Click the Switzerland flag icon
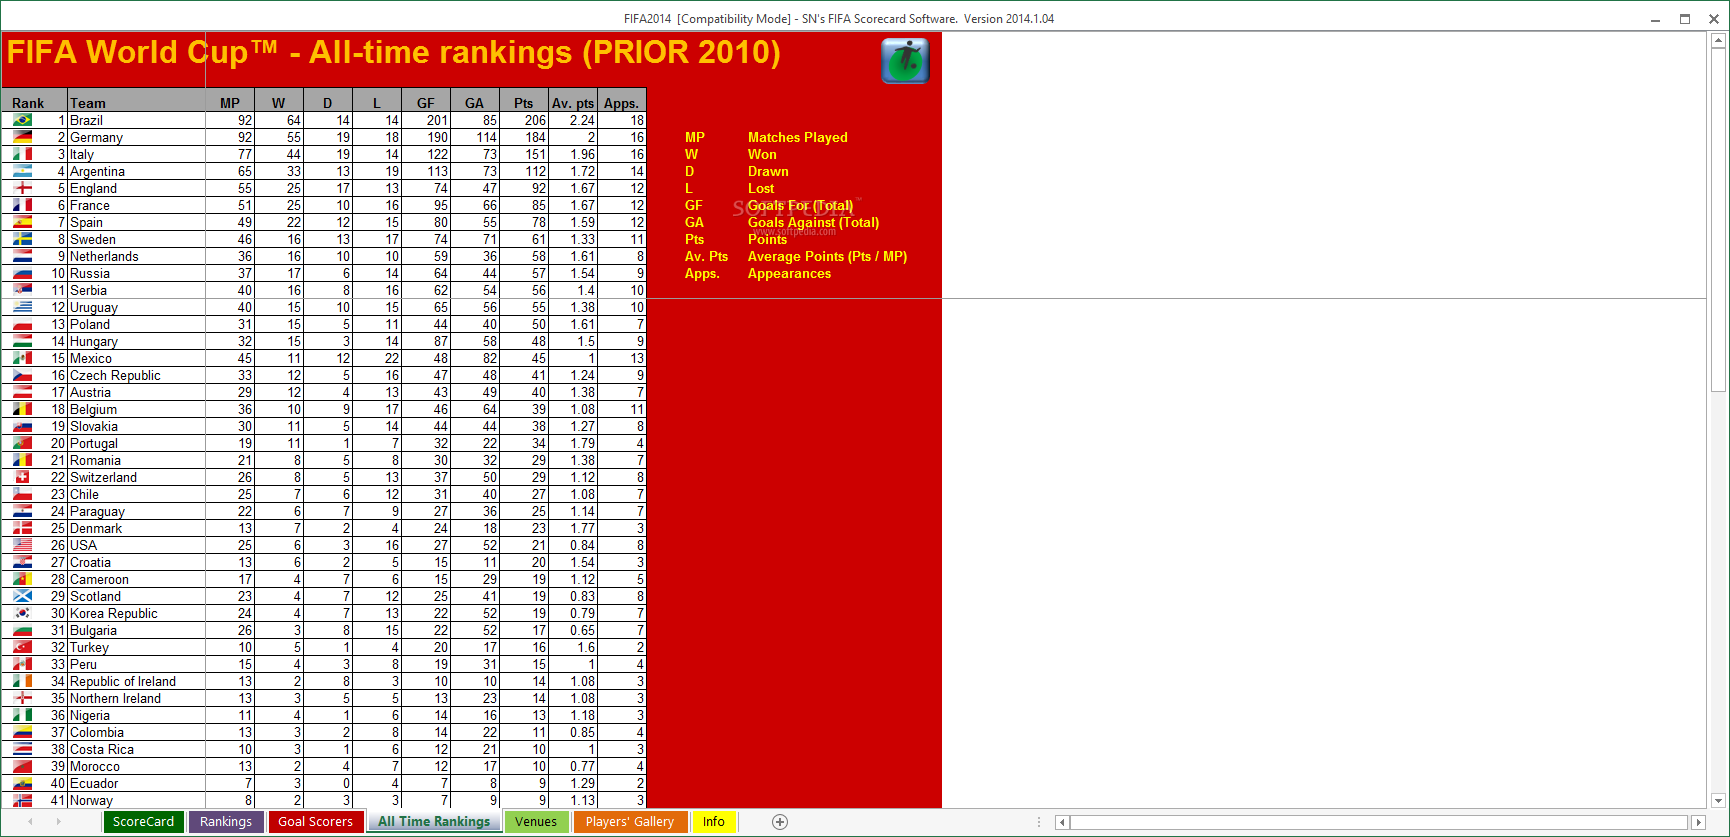 22,477
